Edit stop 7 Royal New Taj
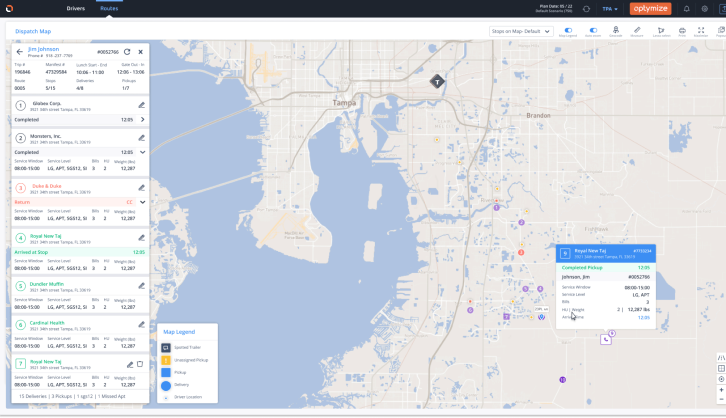 click(x=130, y=365)
